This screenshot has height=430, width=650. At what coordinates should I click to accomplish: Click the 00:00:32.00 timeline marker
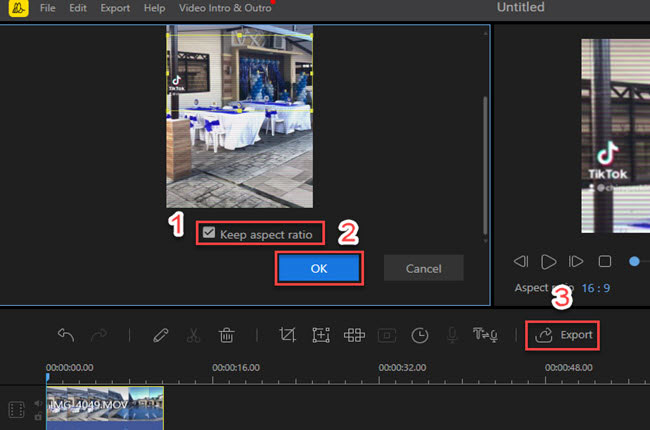coord(402,367)
